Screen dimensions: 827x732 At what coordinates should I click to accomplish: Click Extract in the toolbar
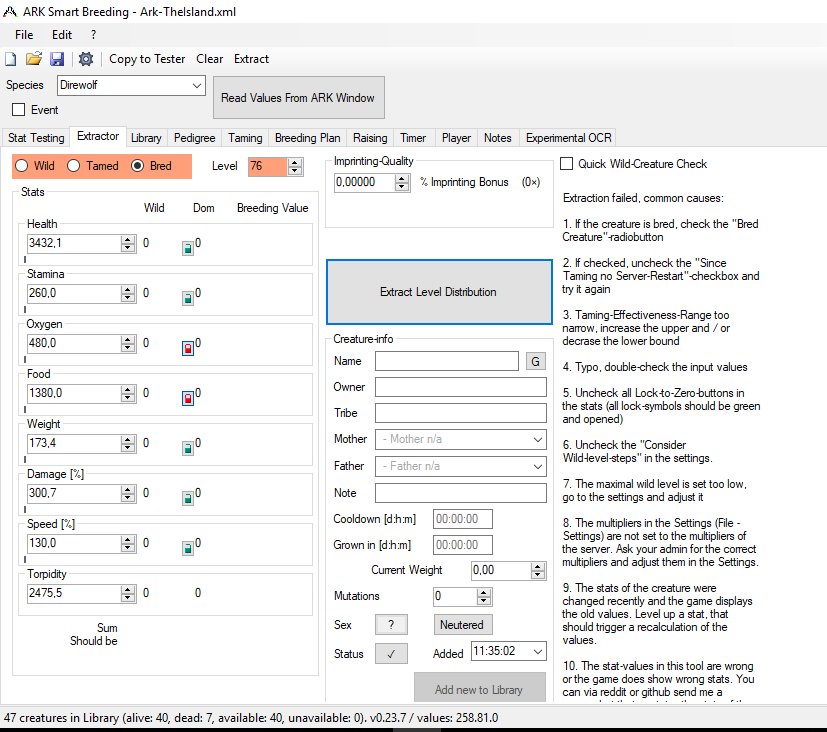click(252, 59)
